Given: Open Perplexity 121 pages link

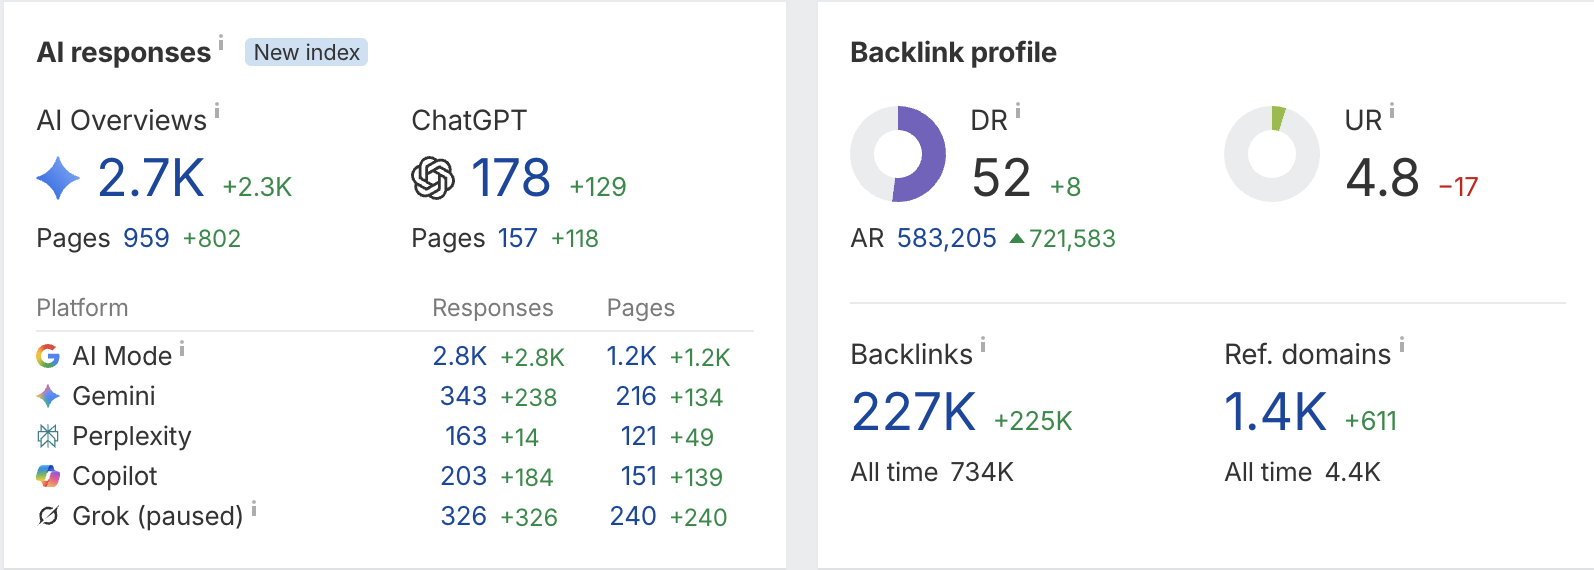Looking at the screenshot, I should [x=639, y=436].
